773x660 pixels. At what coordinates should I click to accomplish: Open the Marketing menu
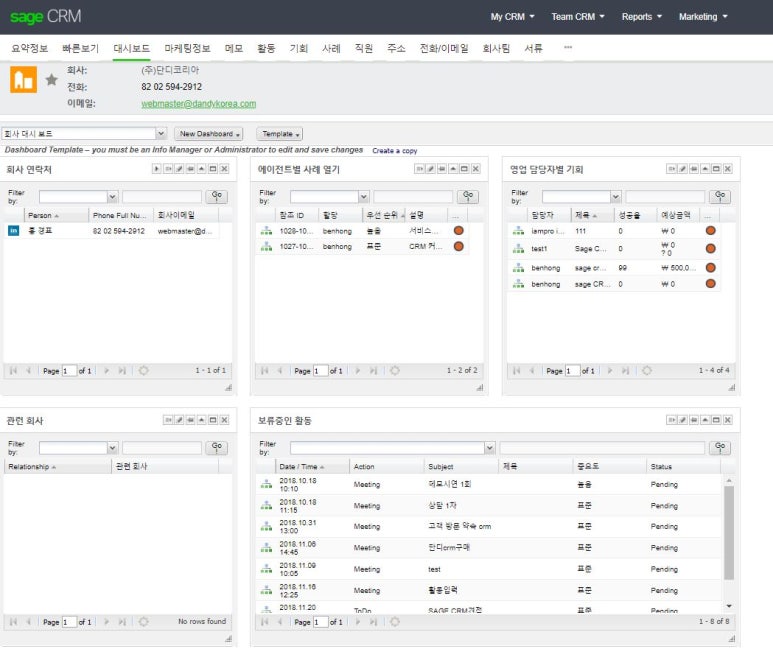pos(703,17)
